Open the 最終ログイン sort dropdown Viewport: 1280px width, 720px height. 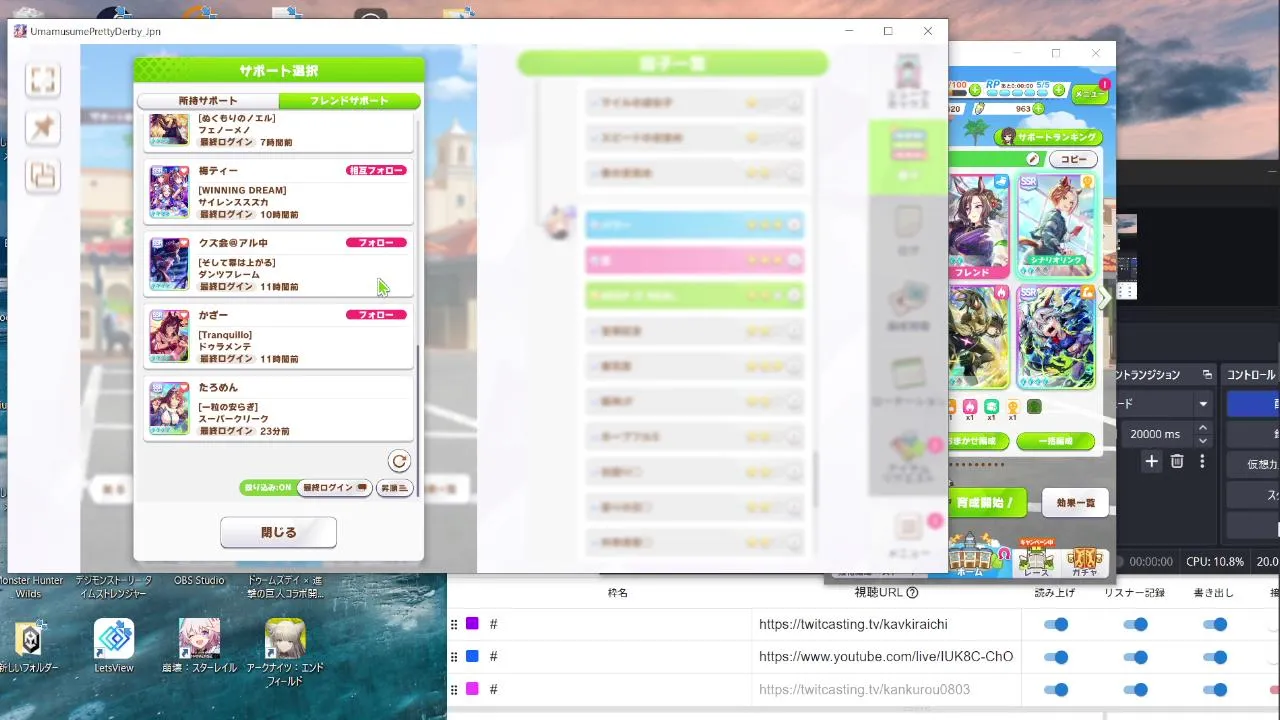click(x=335, y=488)
